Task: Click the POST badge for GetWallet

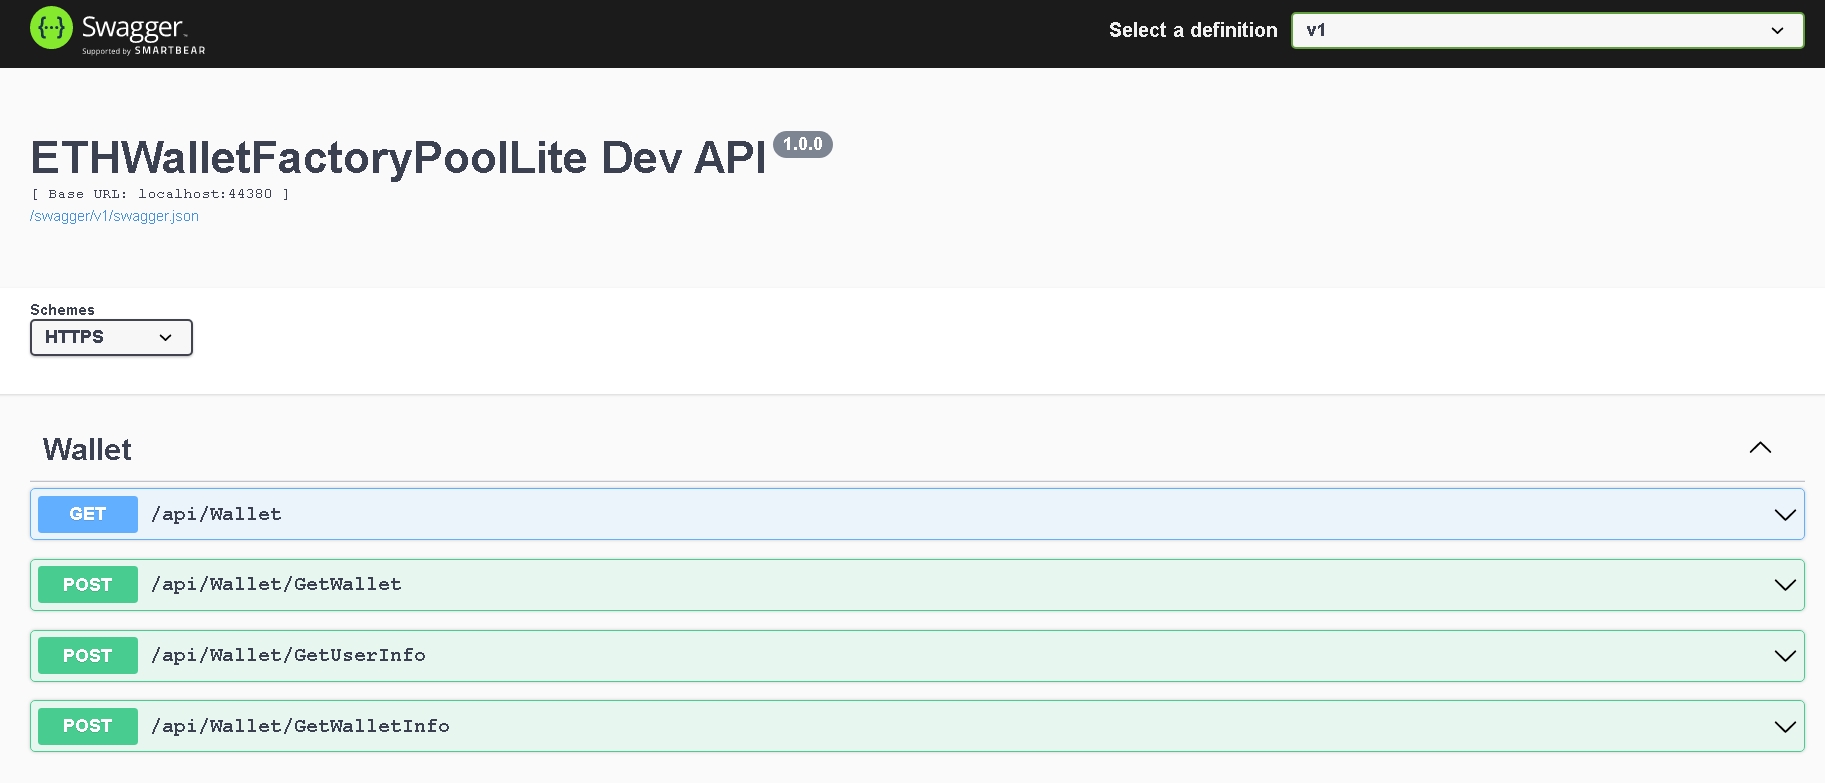Action: pyautogui.click(x=88, y=585)
